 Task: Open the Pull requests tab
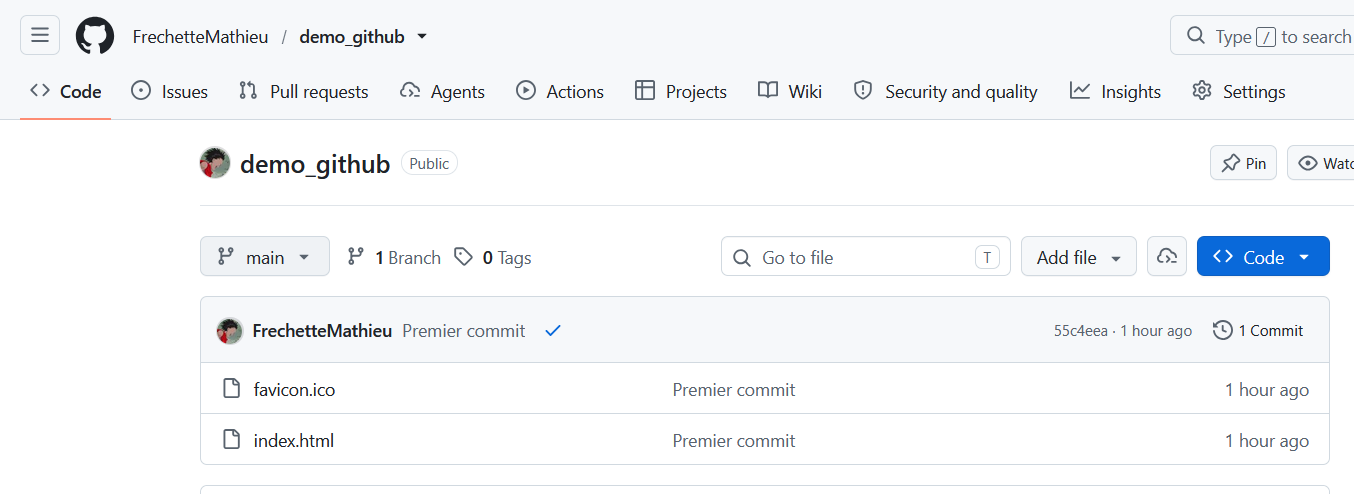(304, 91)
